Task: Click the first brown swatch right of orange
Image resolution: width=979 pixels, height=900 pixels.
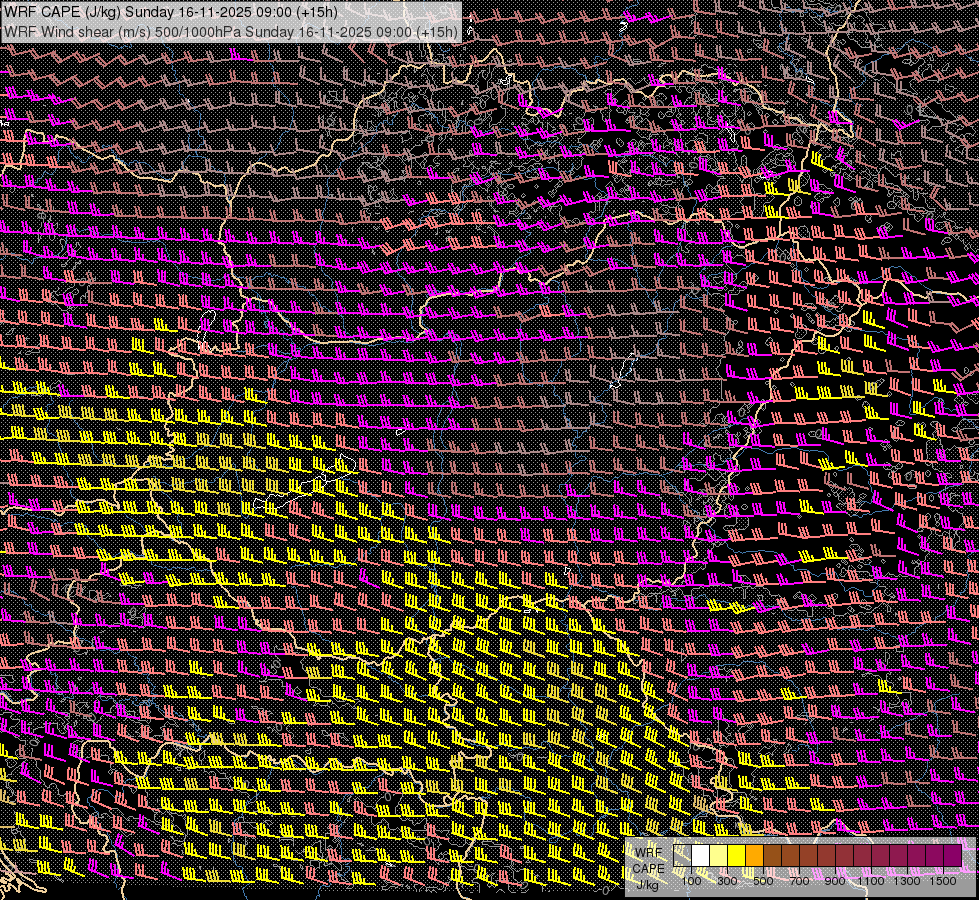Action: click(x=773, y=856)
